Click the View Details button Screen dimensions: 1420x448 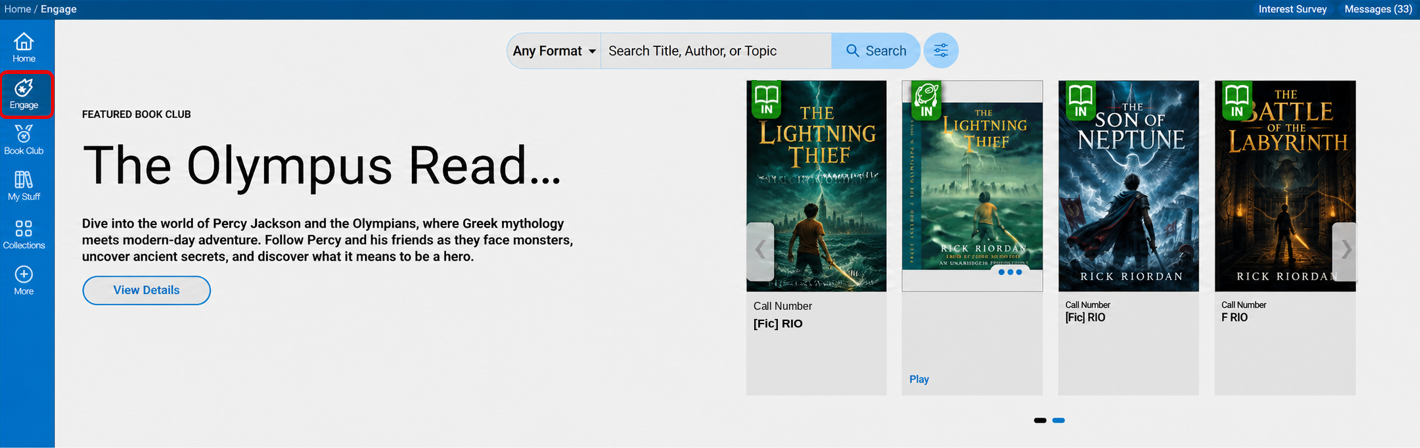point(146,290)
